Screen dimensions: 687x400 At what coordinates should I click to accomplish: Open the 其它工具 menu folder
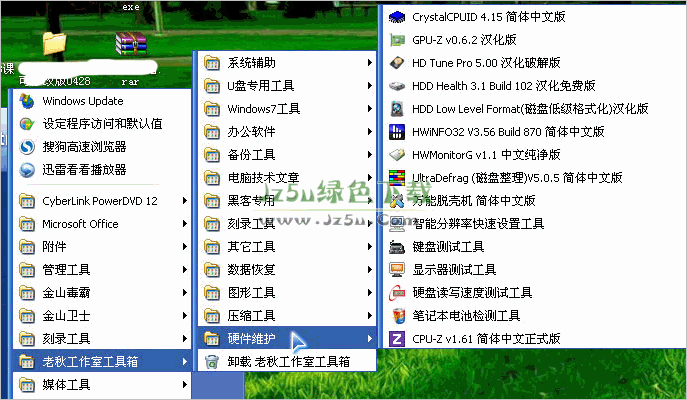click(x=287, y=247)
